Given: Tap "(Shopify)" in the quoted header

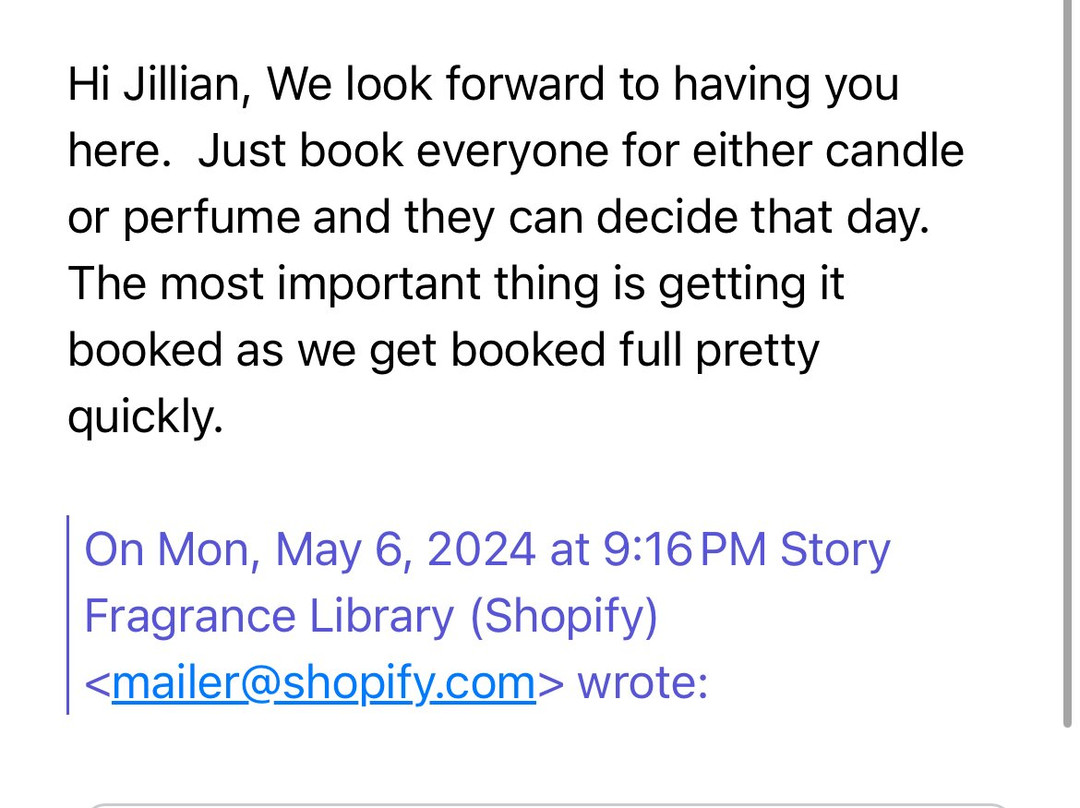Looking at the screenshot, I should pyautogui.click(x=563, y=617).
